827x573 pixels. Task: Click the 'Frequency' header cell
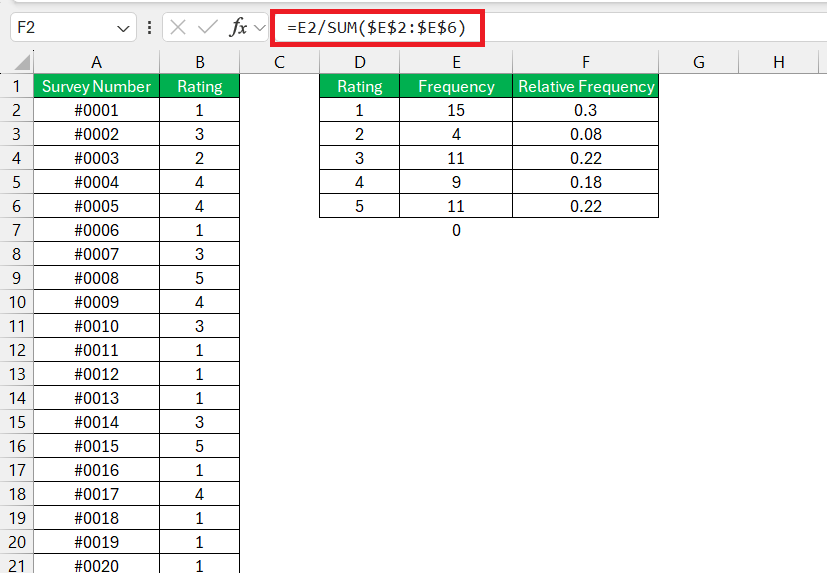tap(456, 86)
